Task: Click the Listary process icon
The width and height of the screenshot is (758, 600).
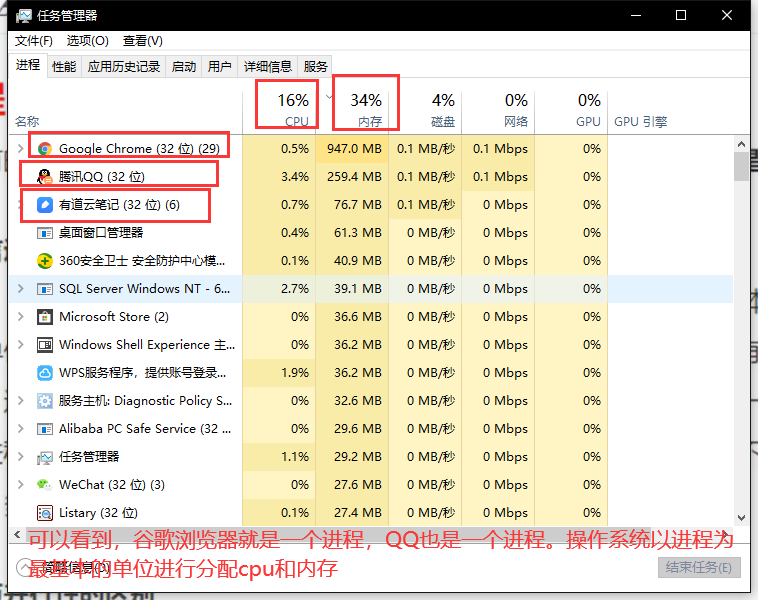Action: tap(45, 512)
